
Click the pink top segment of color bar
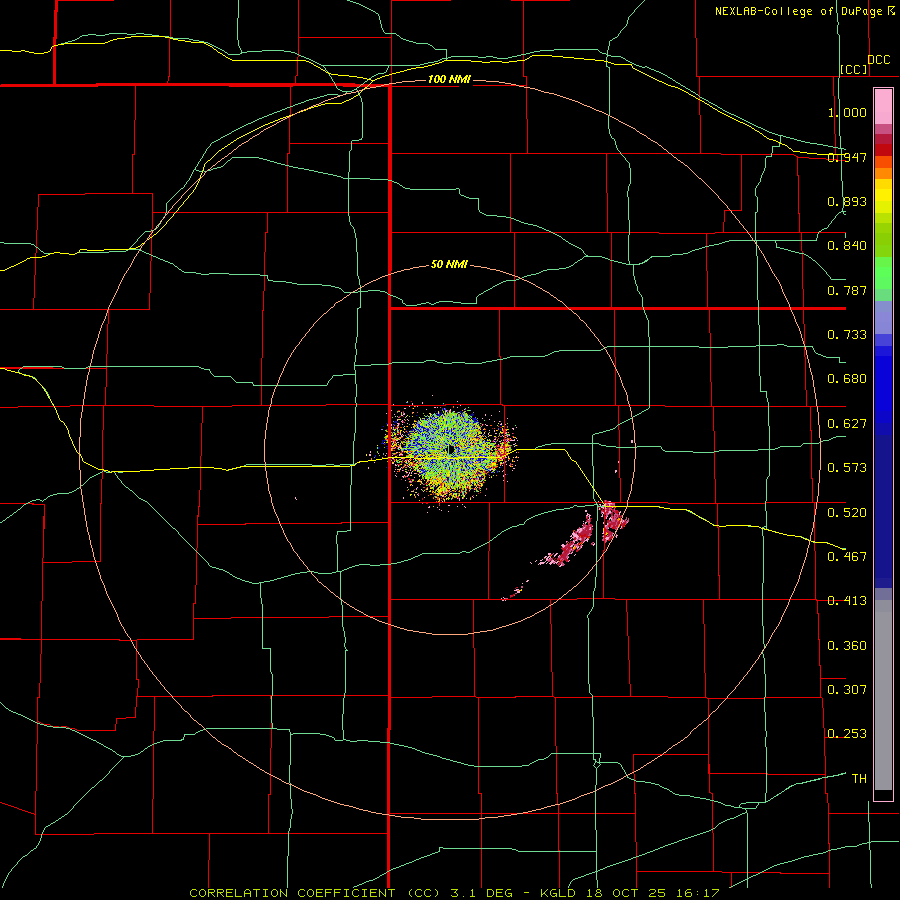[x=883, y=106]
